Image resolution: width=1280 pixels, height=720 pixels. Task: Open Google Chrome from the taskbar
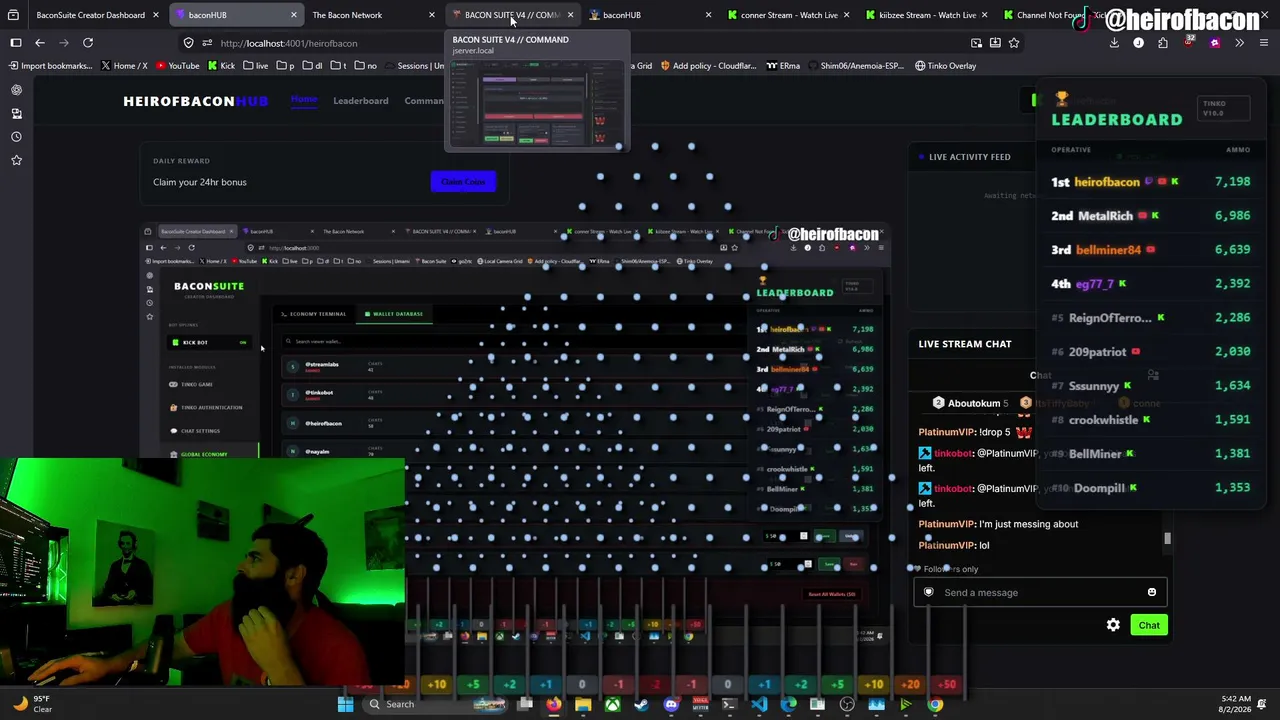click(x=935, y=704)
